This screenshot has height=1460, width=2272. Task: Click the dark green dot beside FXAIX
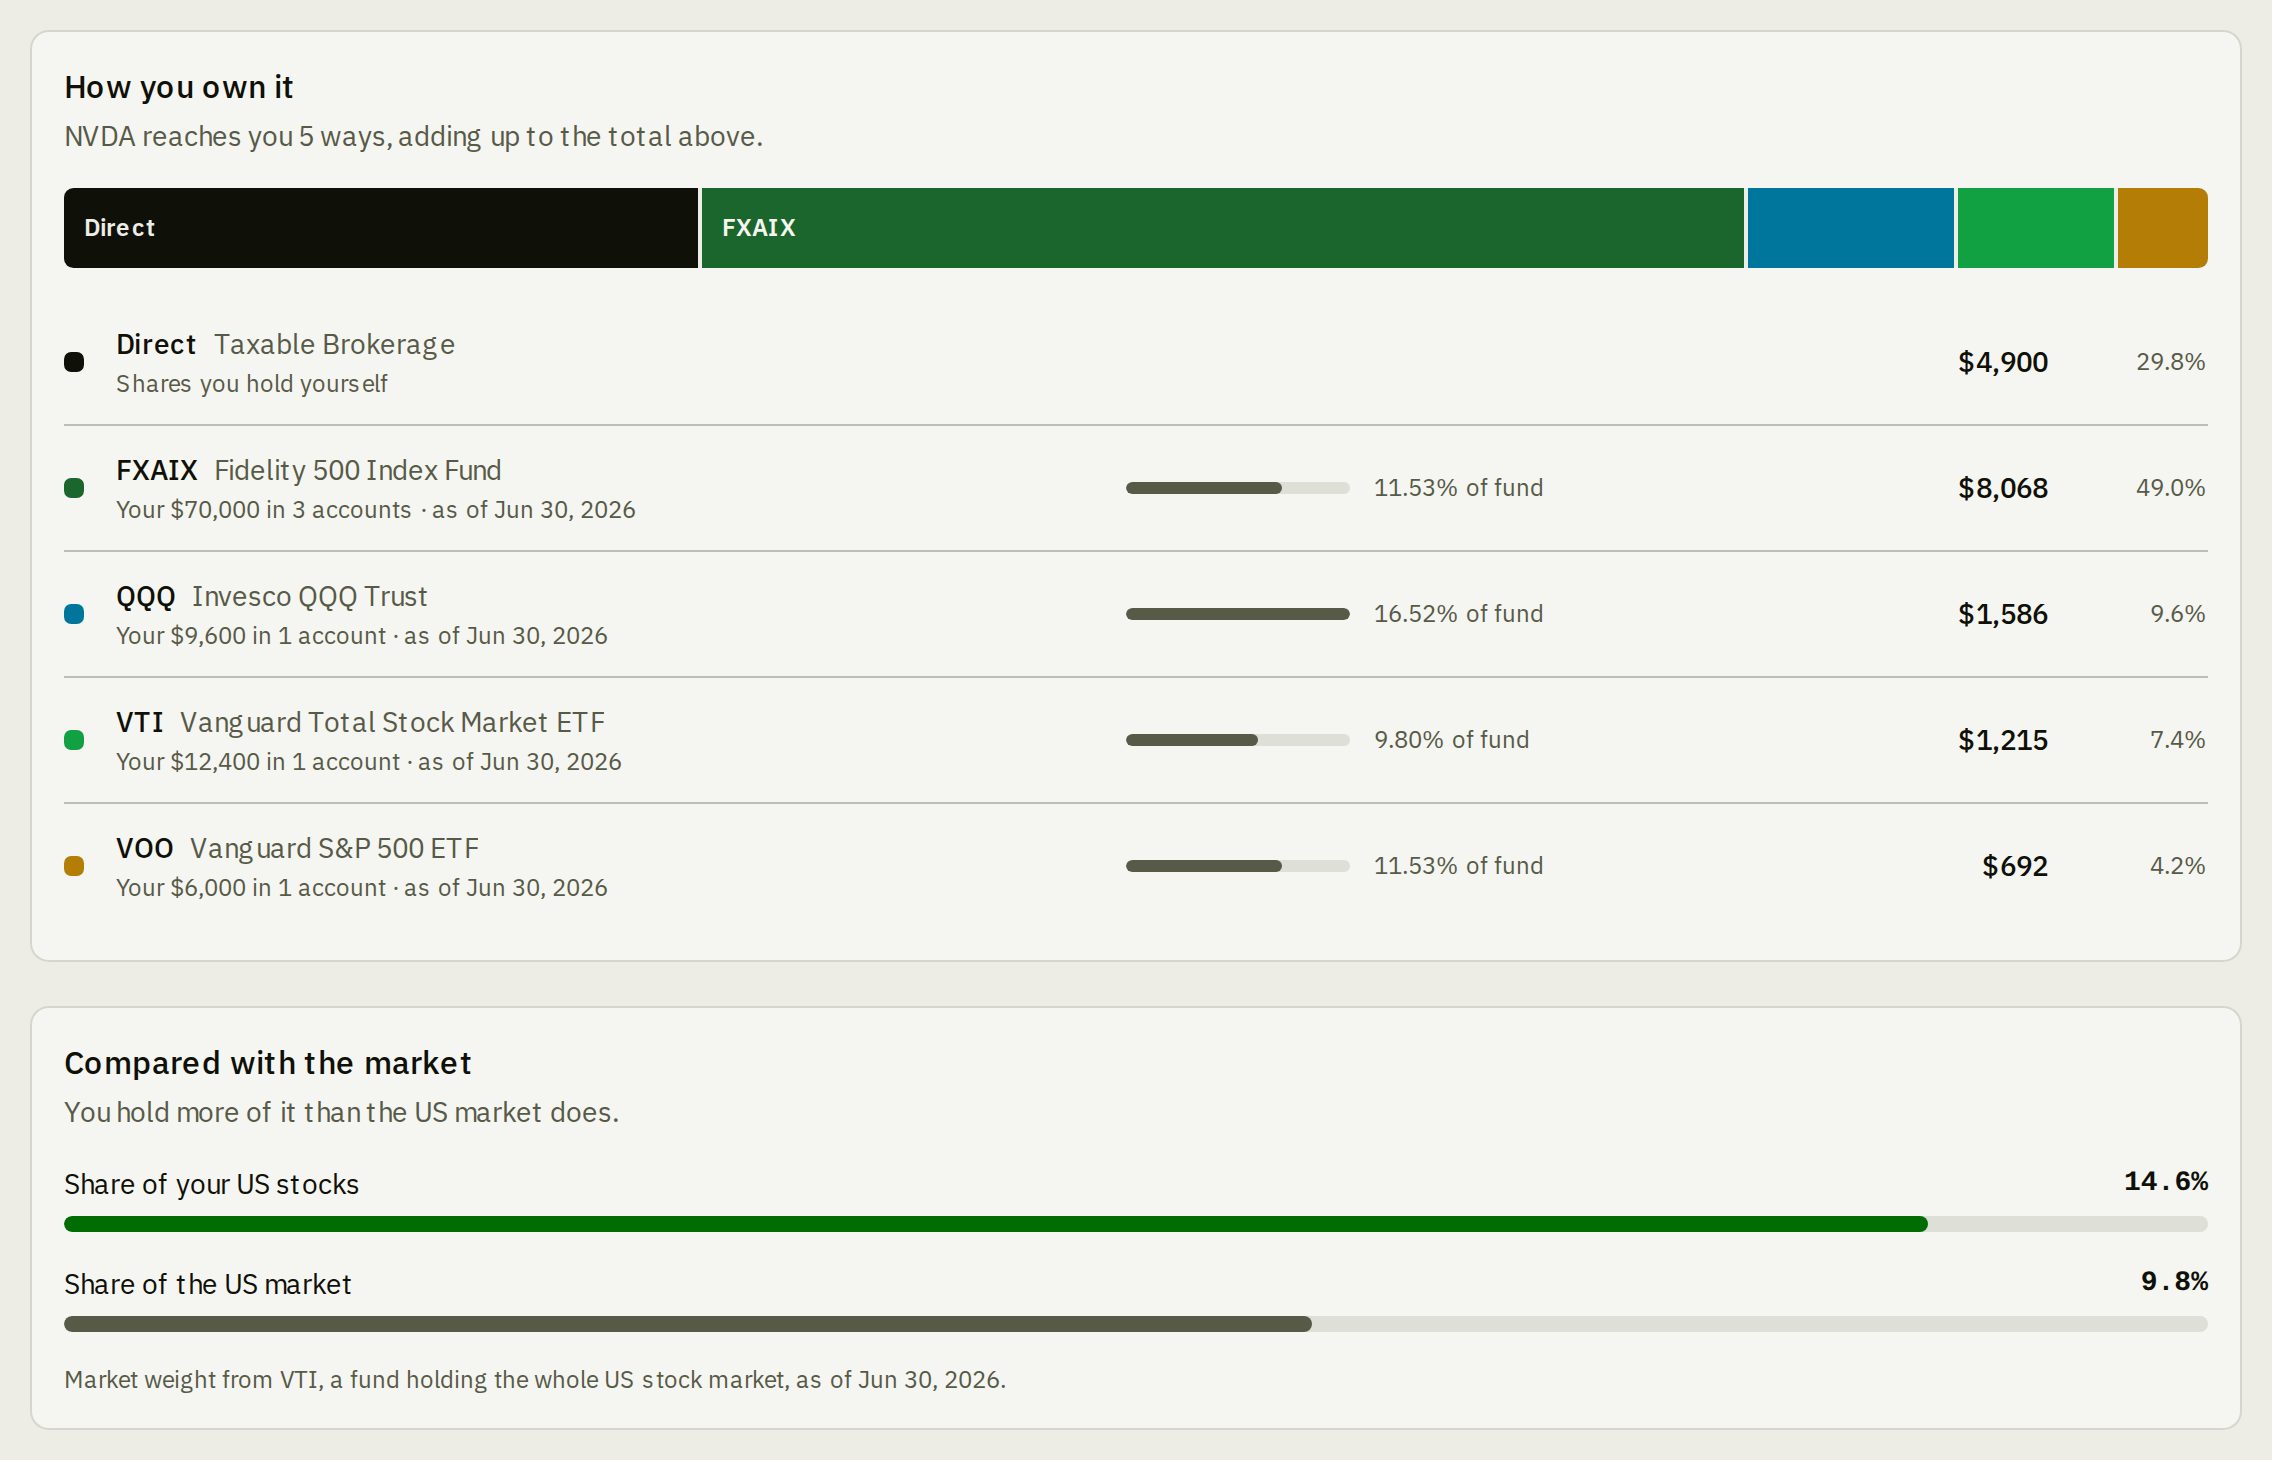pyautogui.click(x=74, y=488)
